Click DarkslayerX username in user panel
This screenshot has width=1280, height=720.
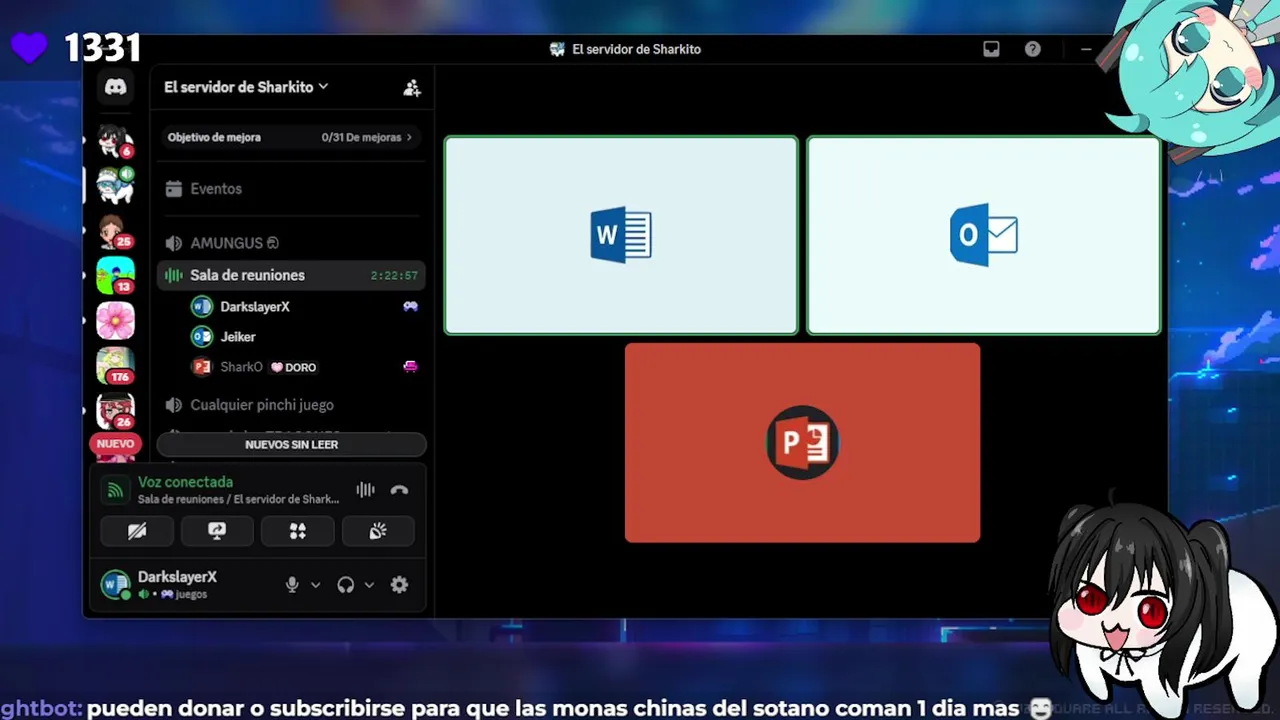(x=177, y=577)
